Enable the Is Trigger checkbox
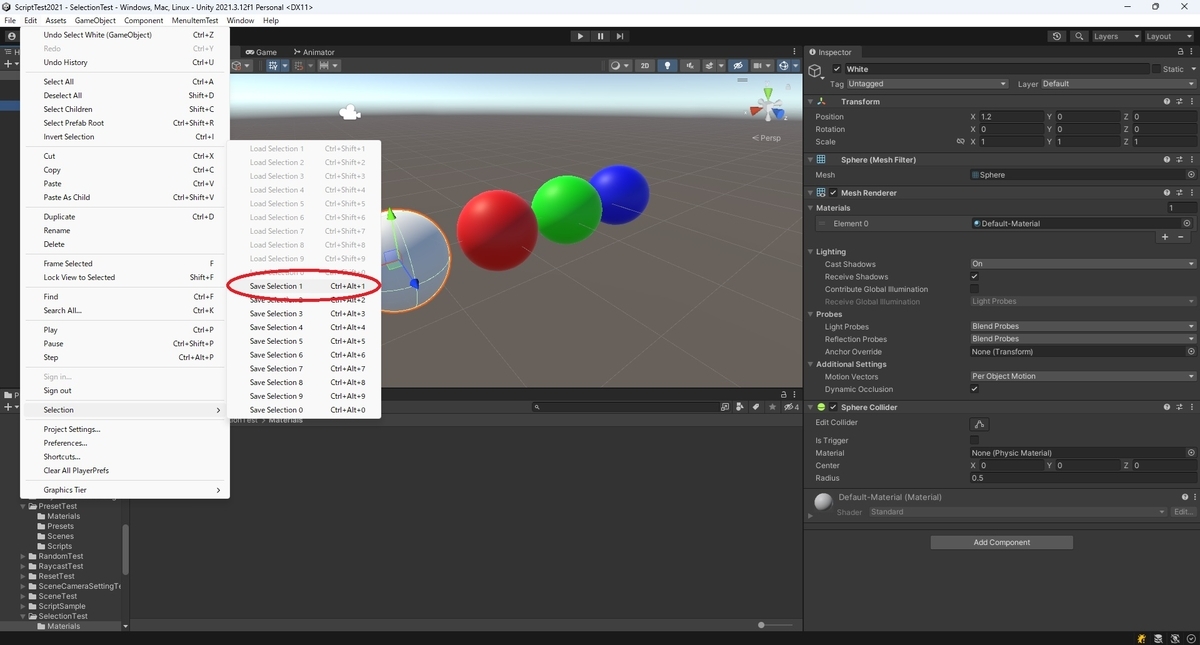The height and width of the screenshot is (645, 1200). [x=974, y=440]
